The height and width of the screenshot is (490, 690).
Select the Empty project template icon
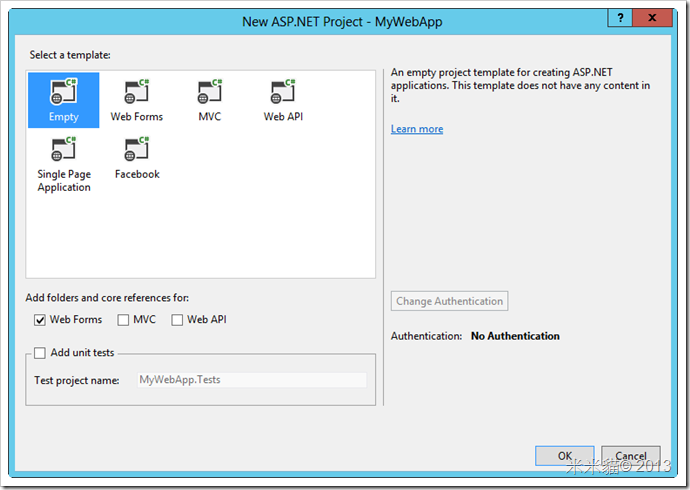pyautogui.click(x=64, y=100)
